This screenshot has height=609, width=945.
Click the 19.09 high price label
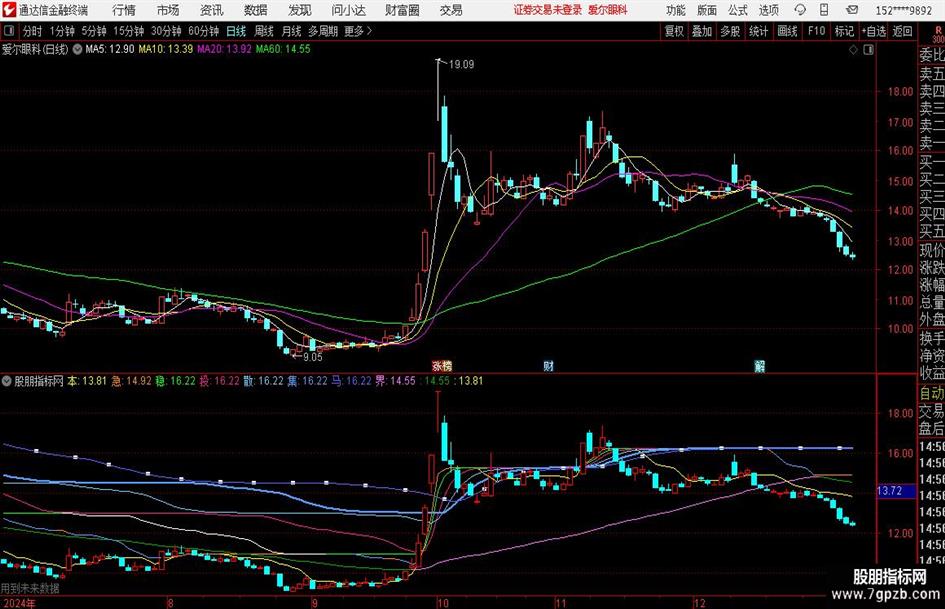tap(461, 65)
